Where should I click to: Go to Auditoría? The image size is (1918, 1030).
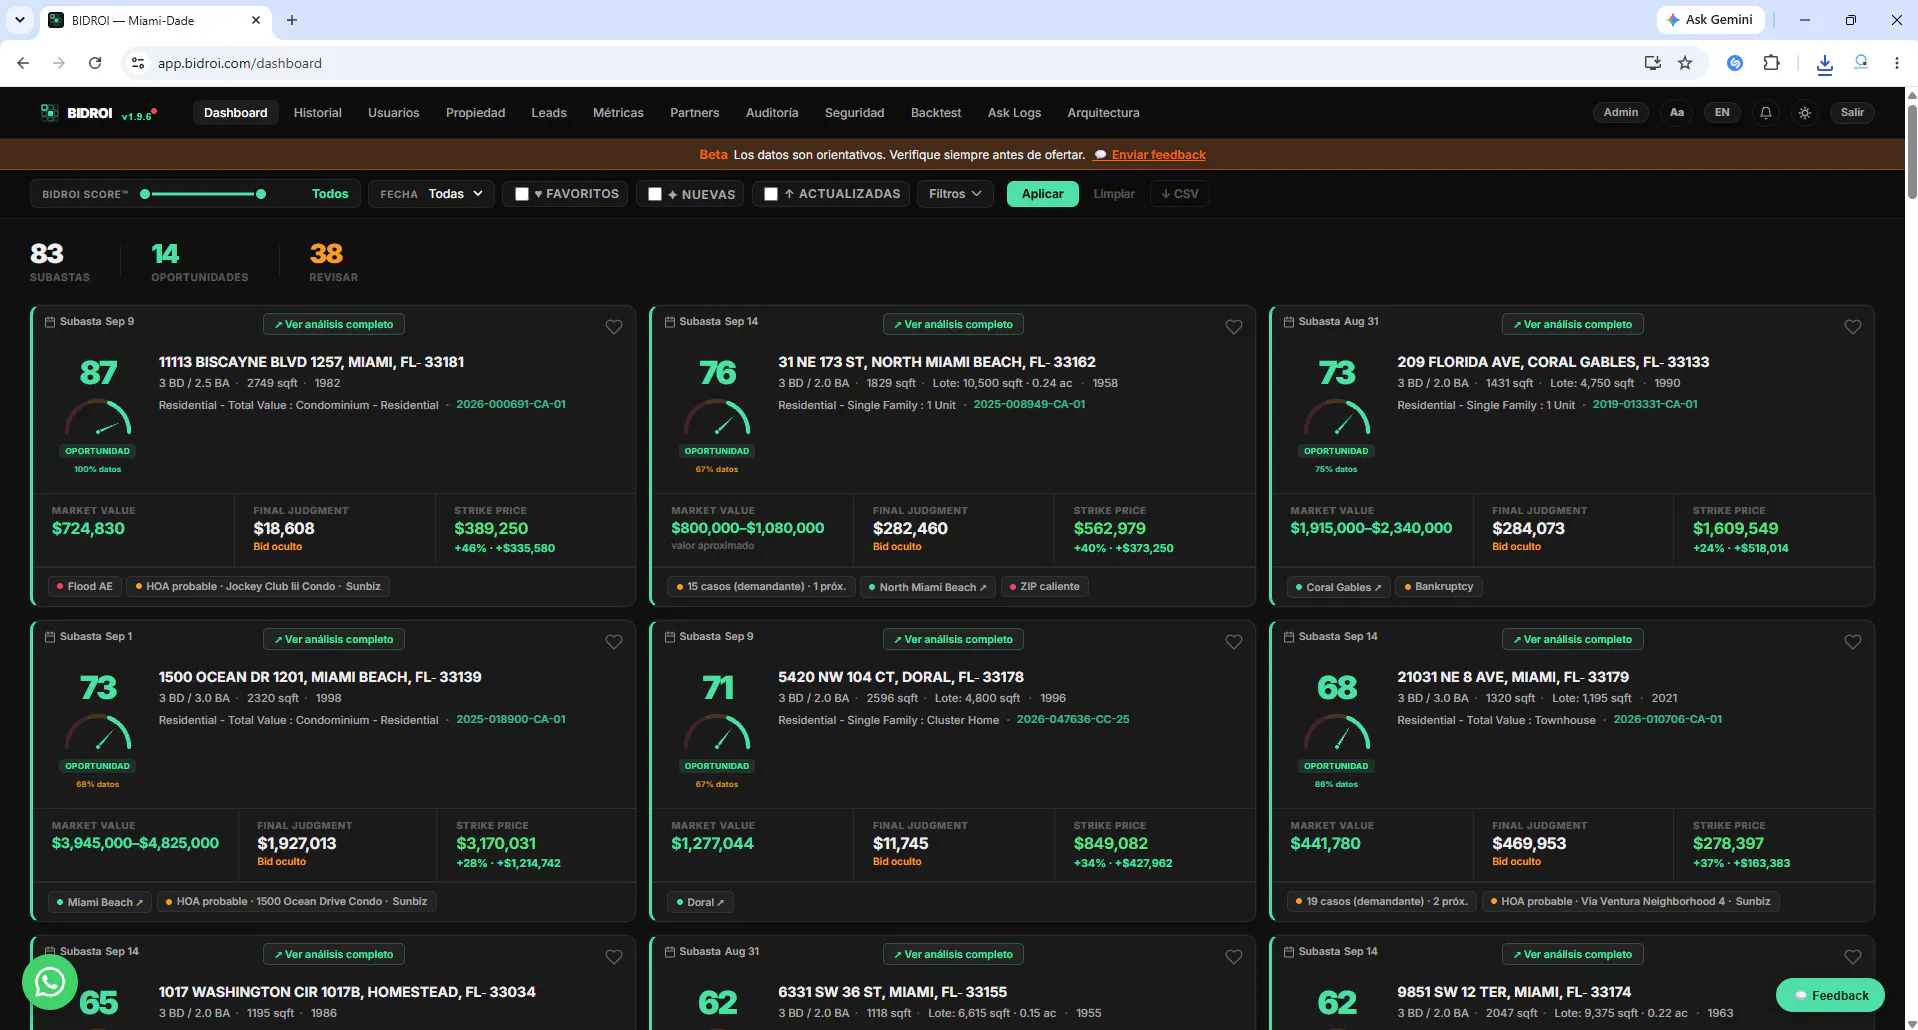[772, 113]
